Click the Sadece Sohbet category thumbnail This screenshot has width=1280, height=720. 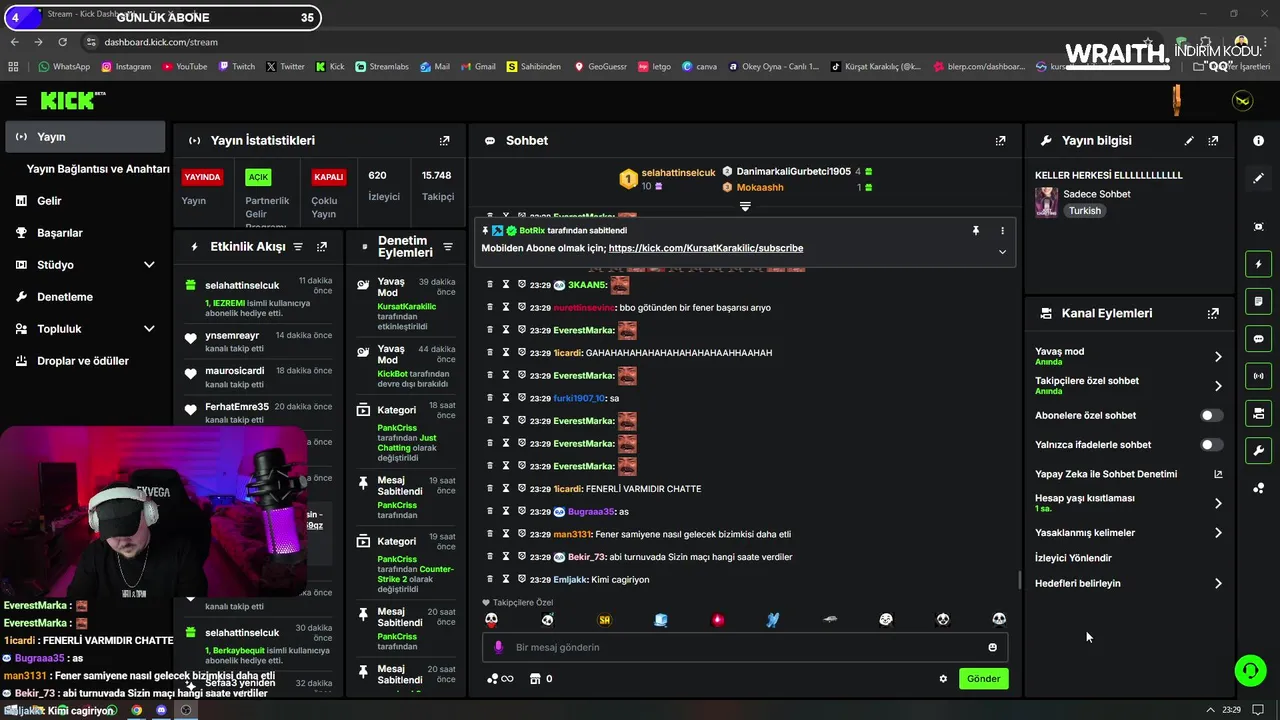click(1046, 202)
